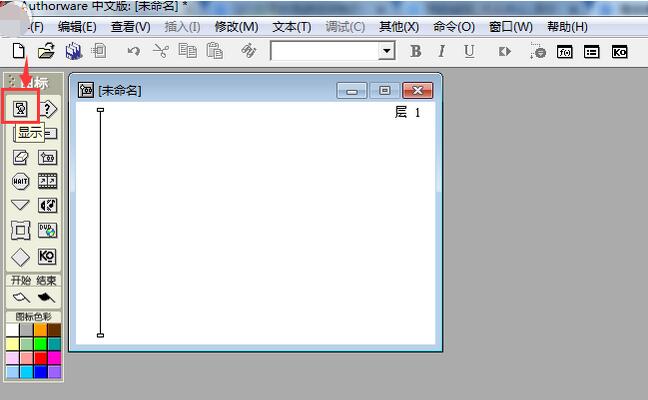Screen dimensions: 648x400
Task: Click the Undo toolbar icon
Action: [133, 52]
